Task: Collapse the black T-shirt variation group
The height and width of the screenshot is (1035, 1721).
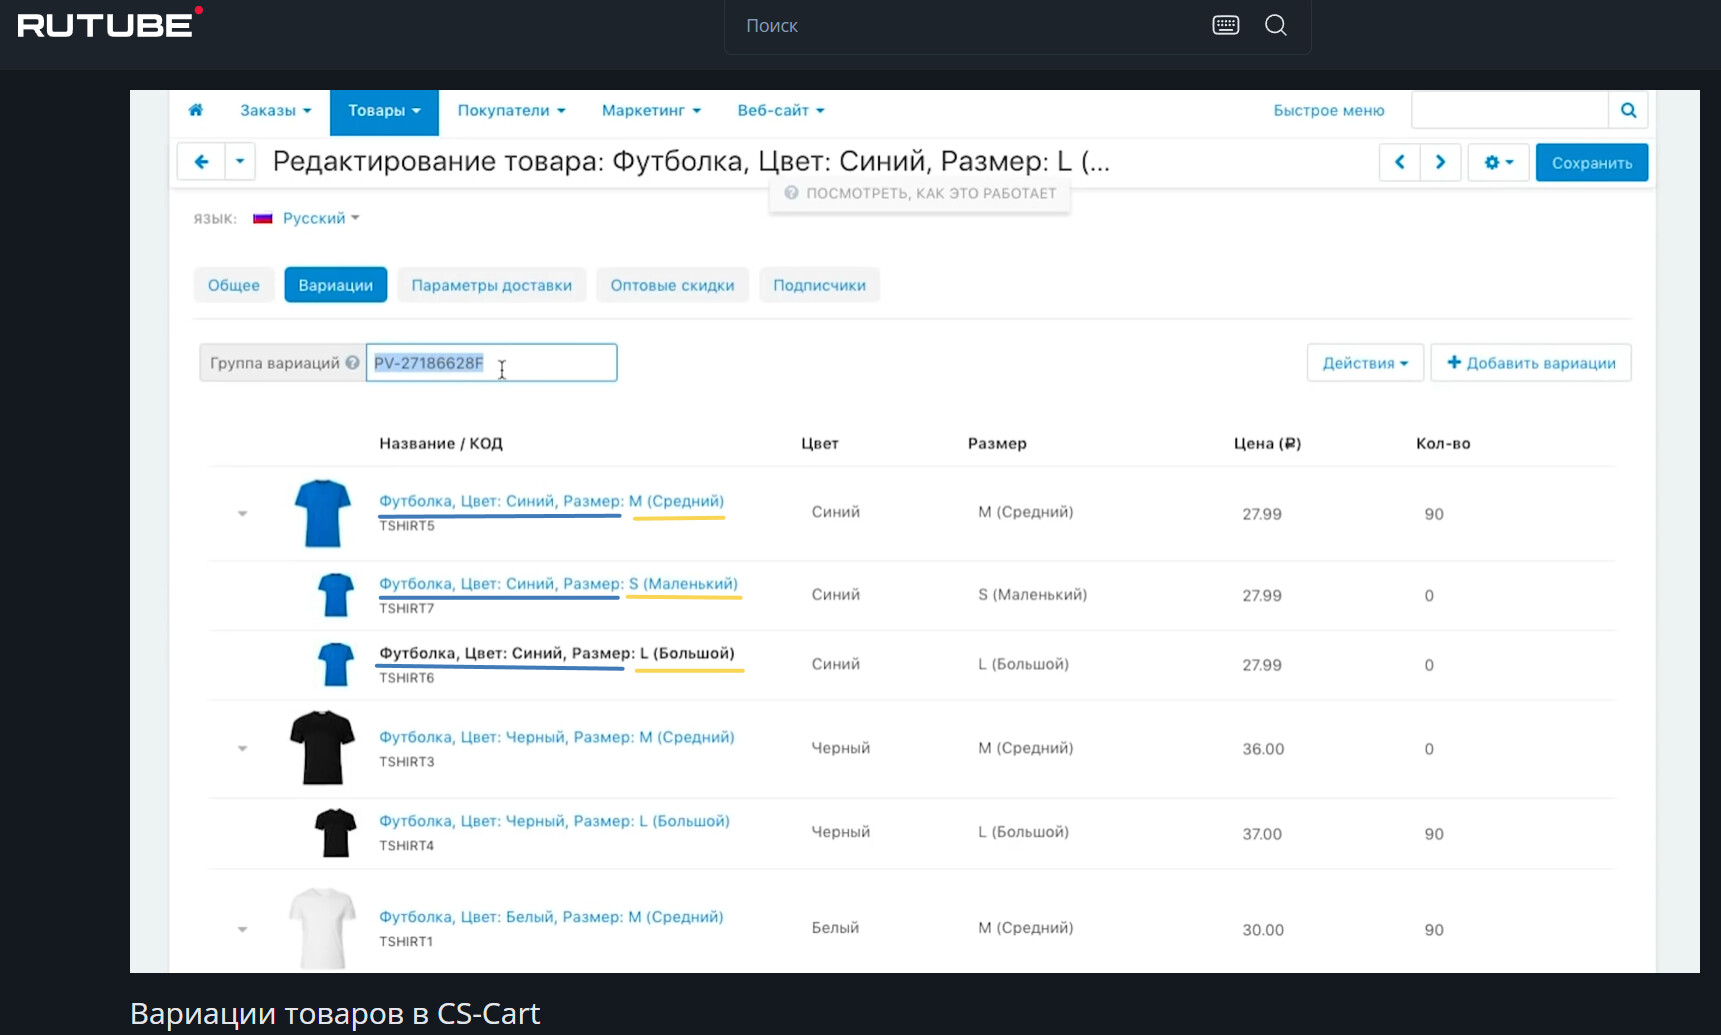Action: (242, 749)
